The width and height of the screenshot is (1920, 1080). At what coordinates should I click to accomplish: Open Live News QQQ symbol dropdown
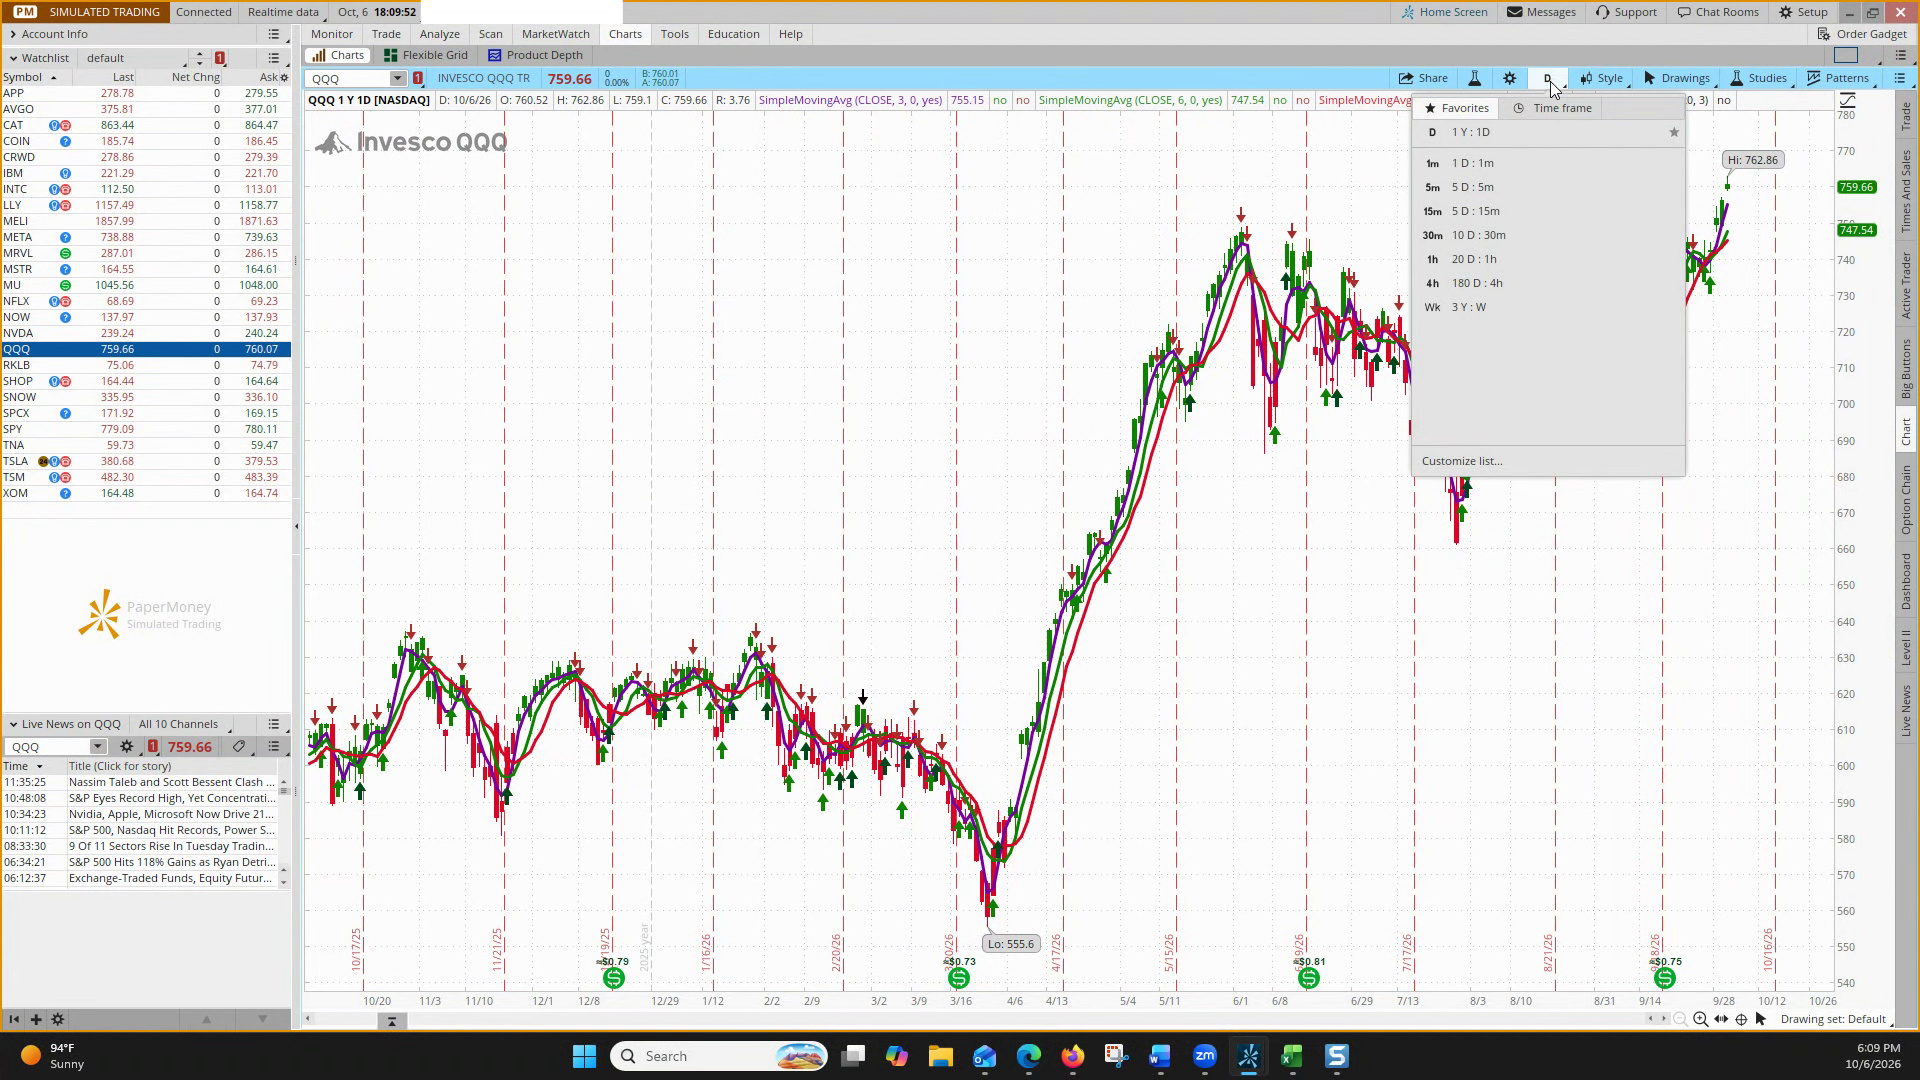click(97, 747)
